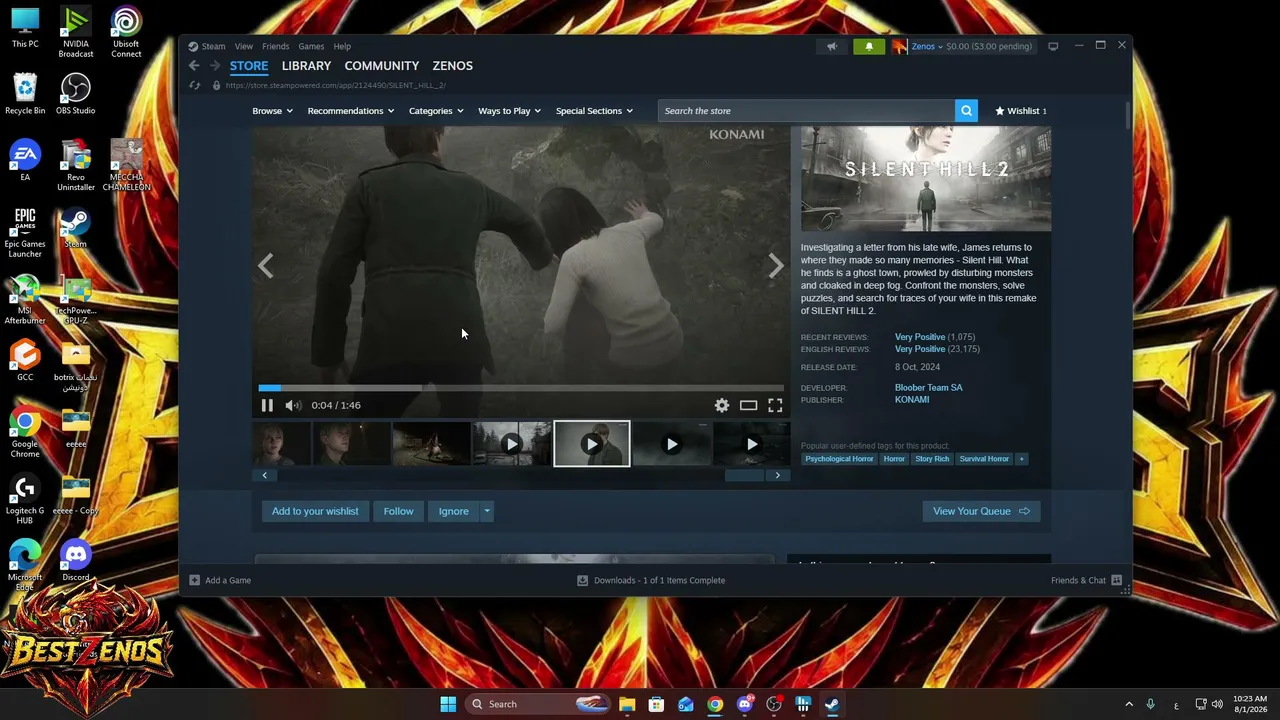Click the Steam forward navigation arrow
Image resolution: width=1280 pixels, height=720 pixels.
[x=214, y=66]
